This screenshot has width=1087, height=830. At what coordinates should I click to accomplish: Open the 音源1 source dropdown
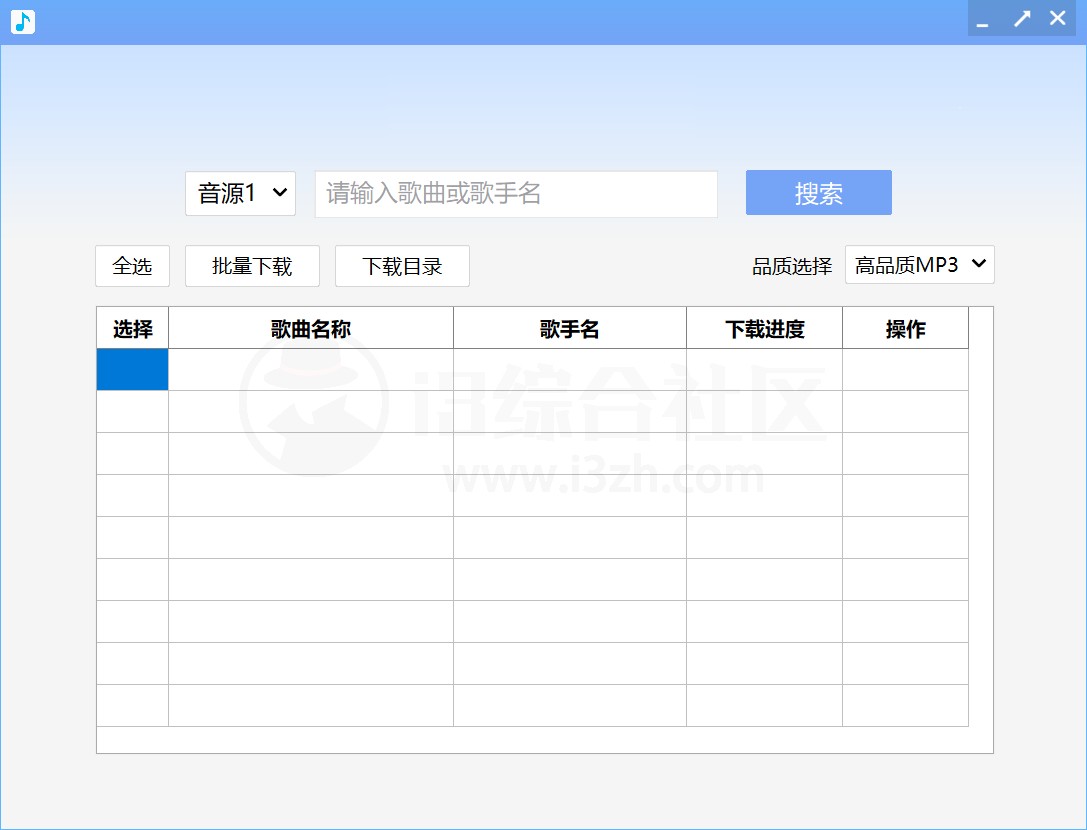point(241,193)
